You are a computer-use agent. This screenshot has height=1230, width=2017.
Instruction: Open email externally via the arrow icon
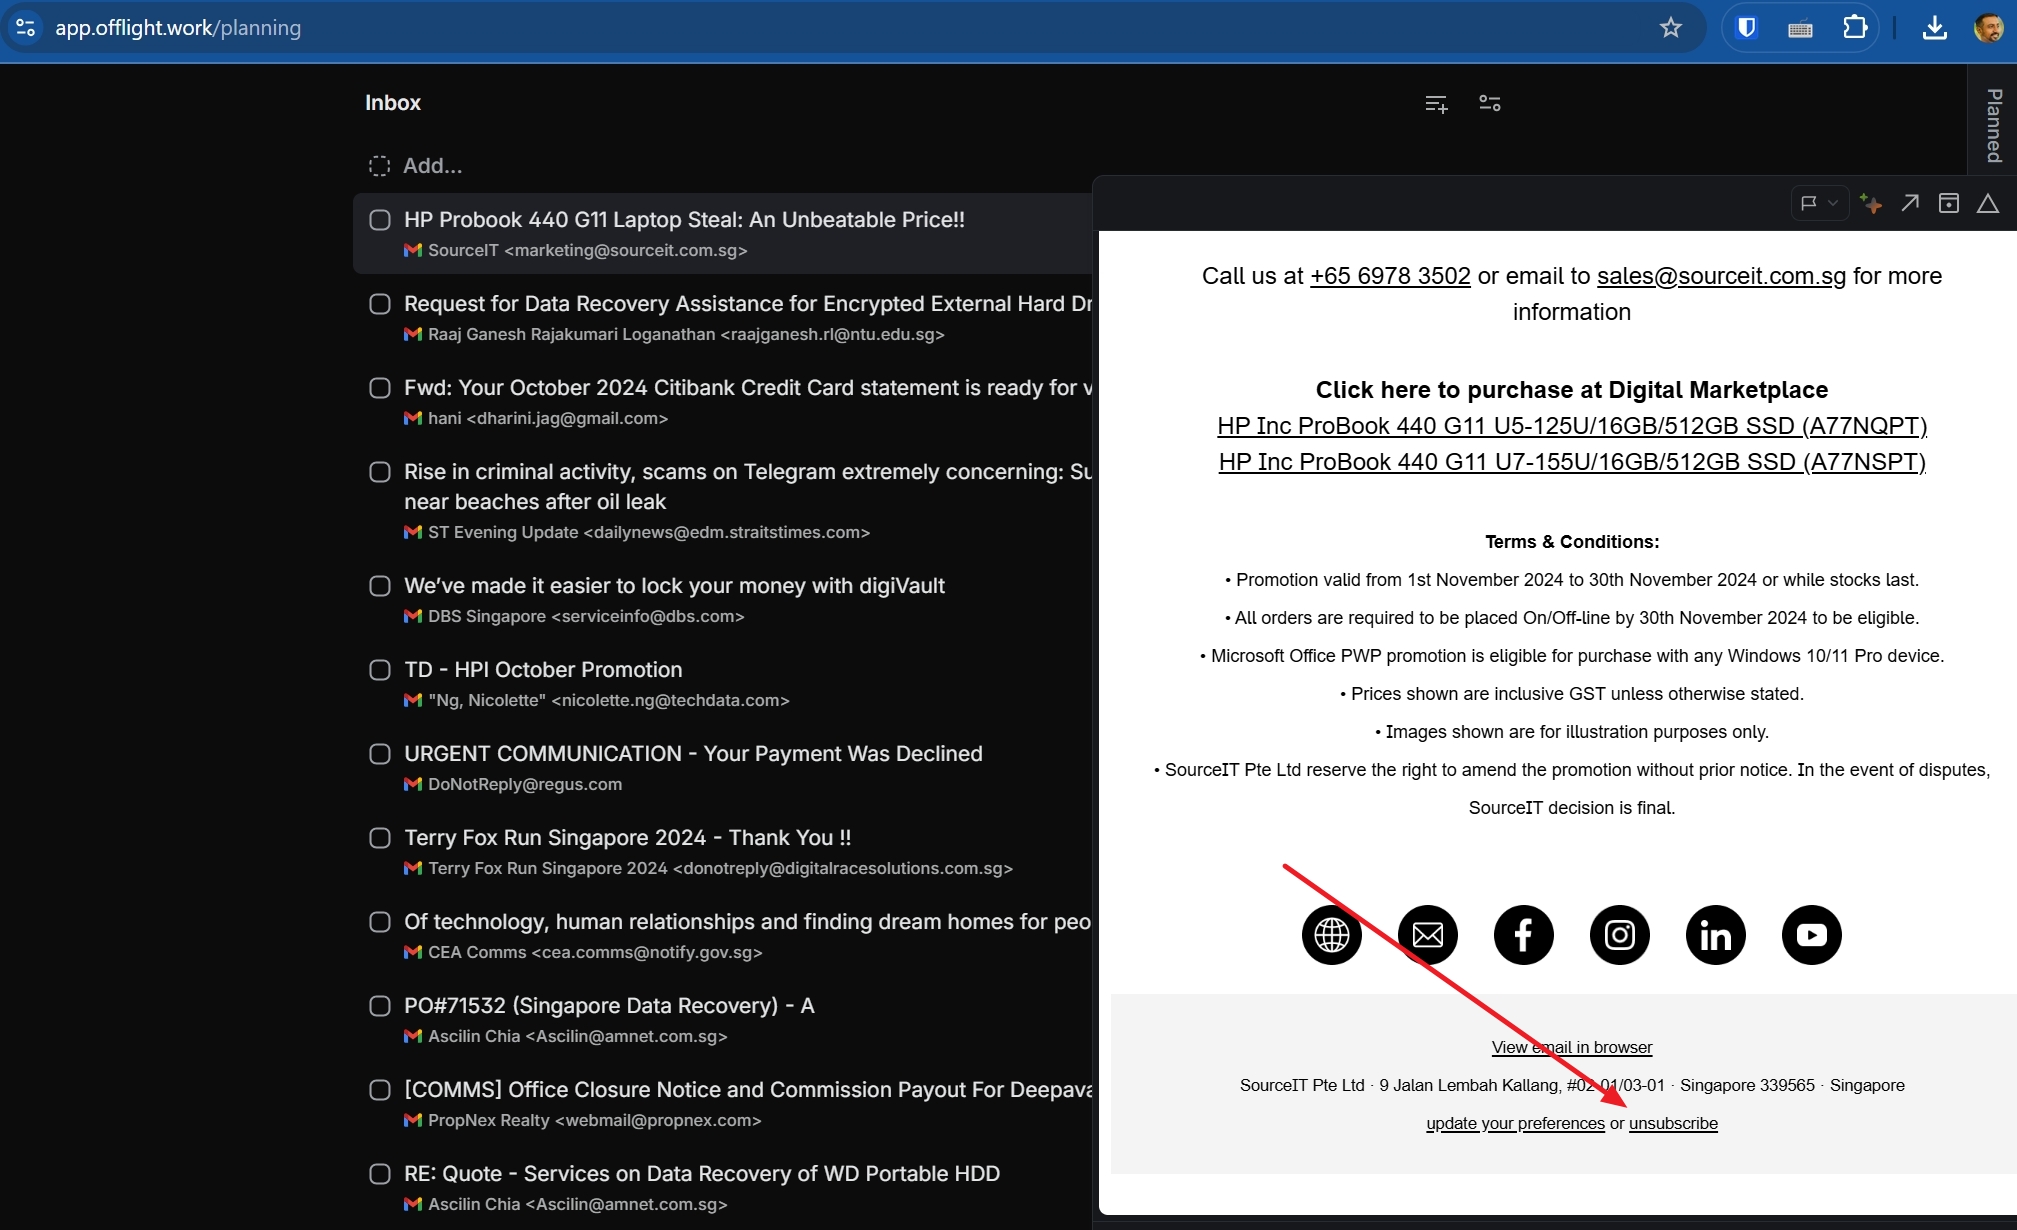(1910, 204)
